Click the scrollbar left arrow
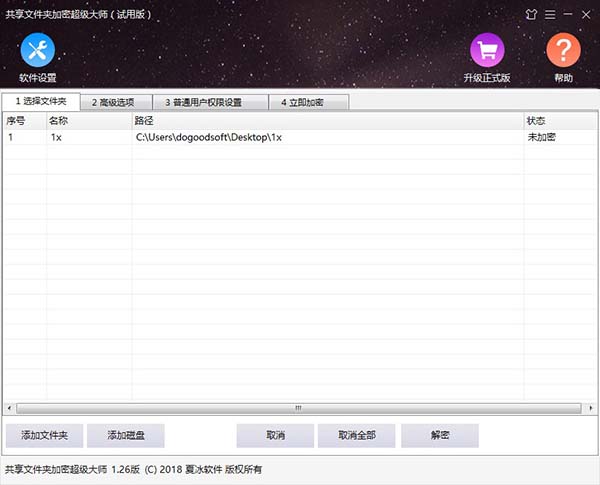The width and height of the screenshot is (600, 485). (9, 408)
